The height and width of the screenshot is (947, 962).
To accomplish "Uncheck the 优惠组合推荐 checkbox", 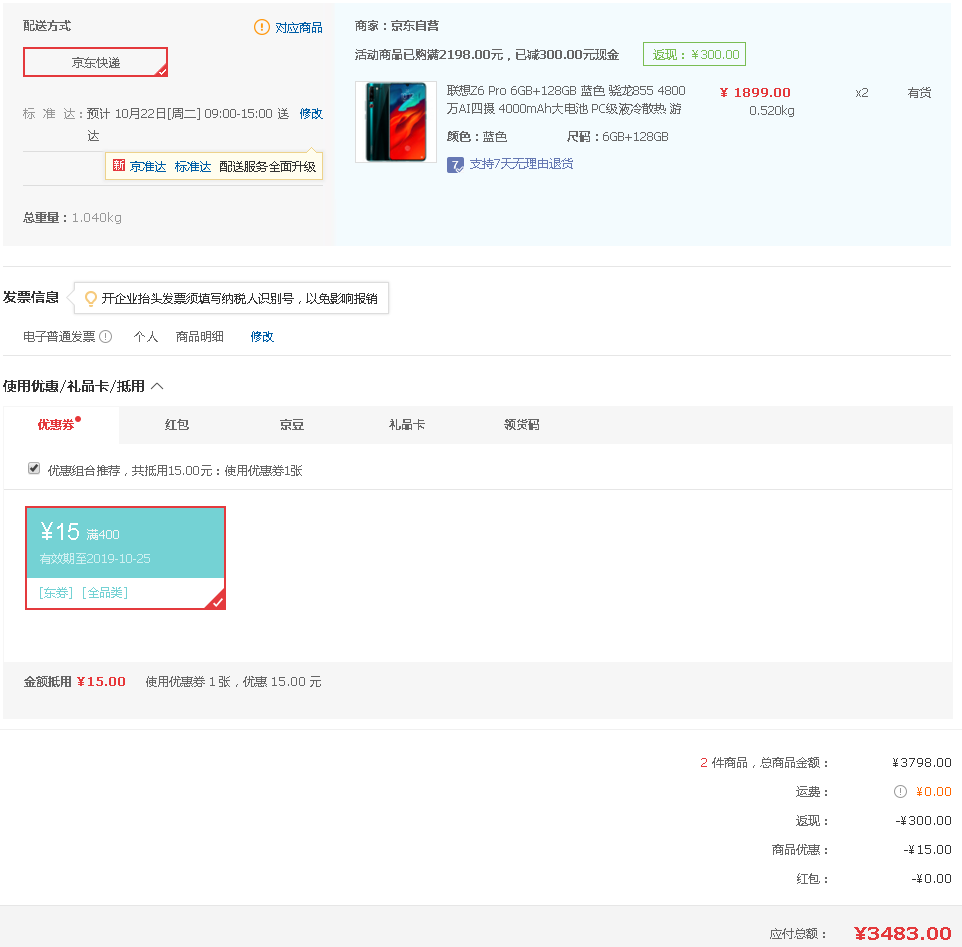I will point(34,469).
